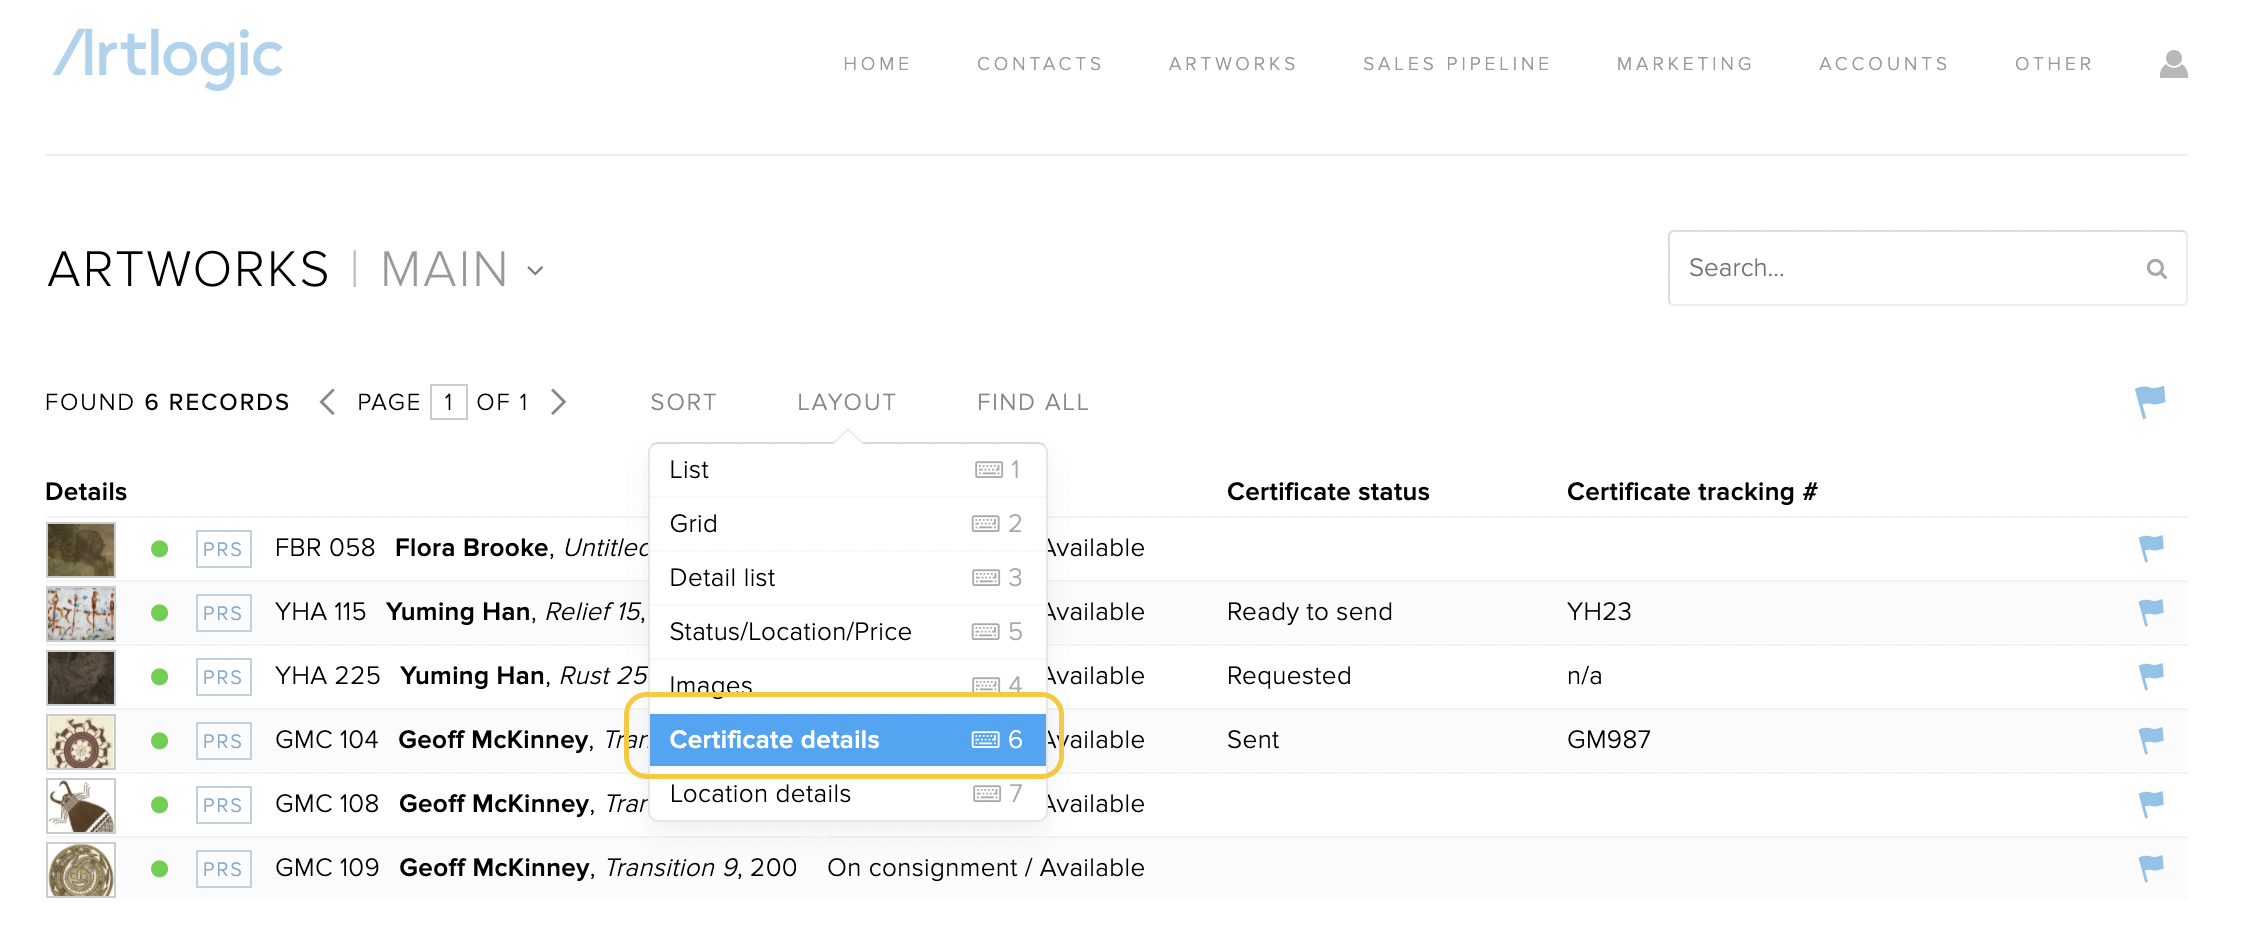Toggle the LAYOUT dropdown menu
Image resolution: width=2264 pixels, height=942 pixels.
point(847,402)
